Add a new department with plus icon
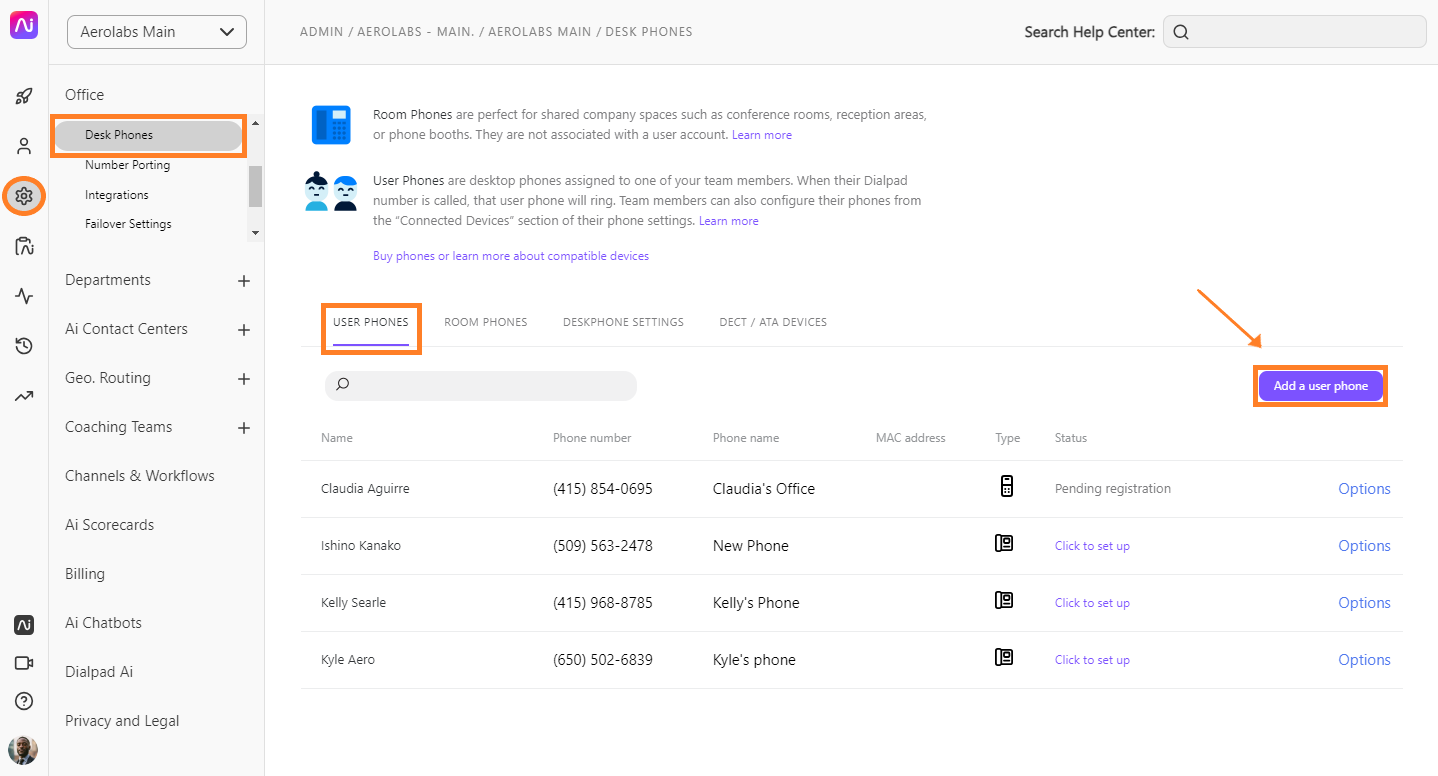Screen dimensions: 1438x776 [244, 281]
